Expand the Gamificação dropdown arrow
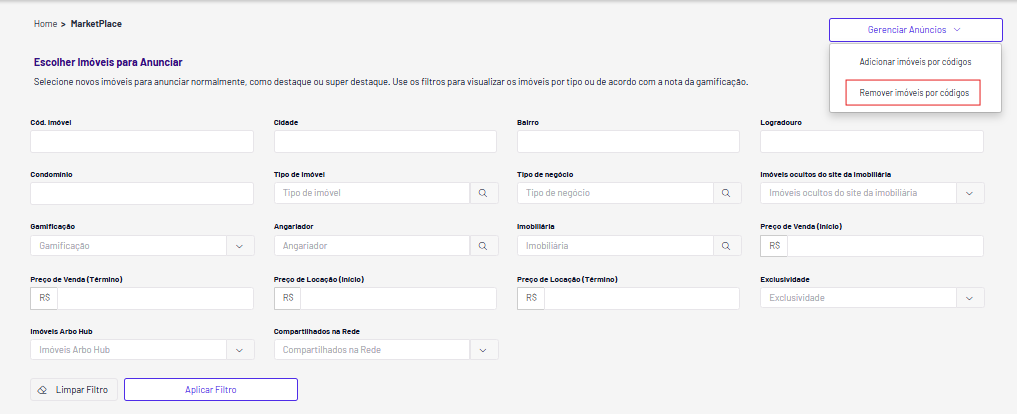The height and width of the screenshot is (414, 1017). coord(239,246)
